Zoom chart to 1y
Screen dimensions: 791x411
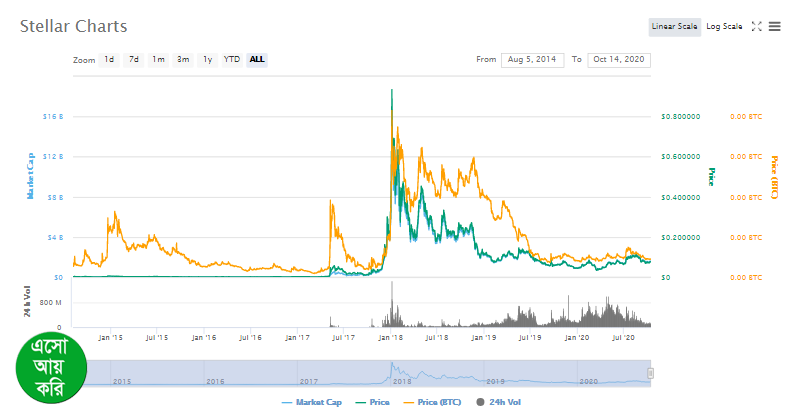207,60
